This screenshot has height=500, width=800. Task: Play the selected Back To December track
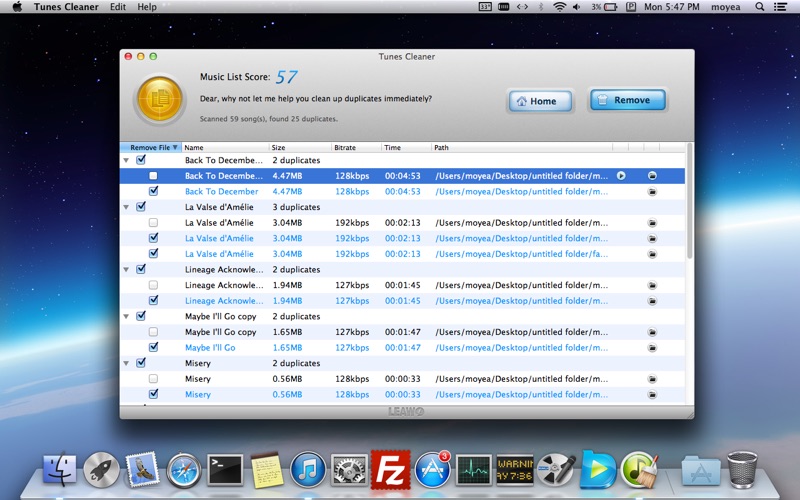tap(621, 176)
